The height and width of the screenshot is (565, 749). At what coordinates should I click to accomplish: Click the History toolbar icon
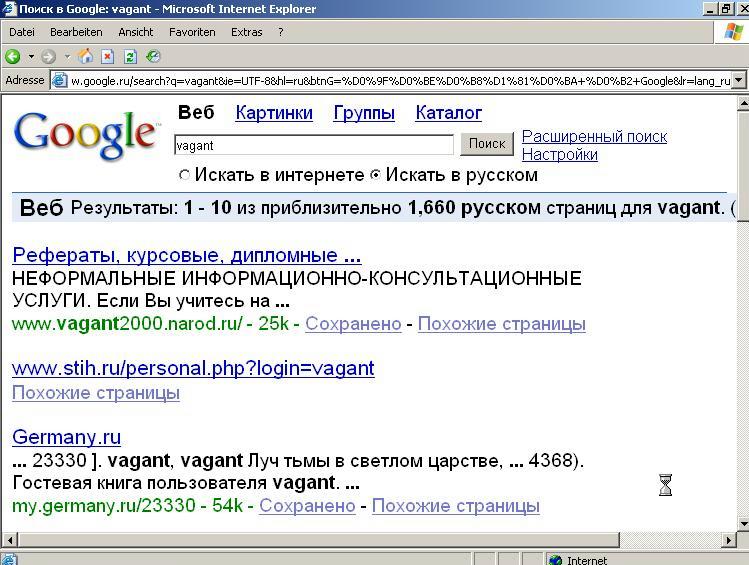tap(153, 56)
